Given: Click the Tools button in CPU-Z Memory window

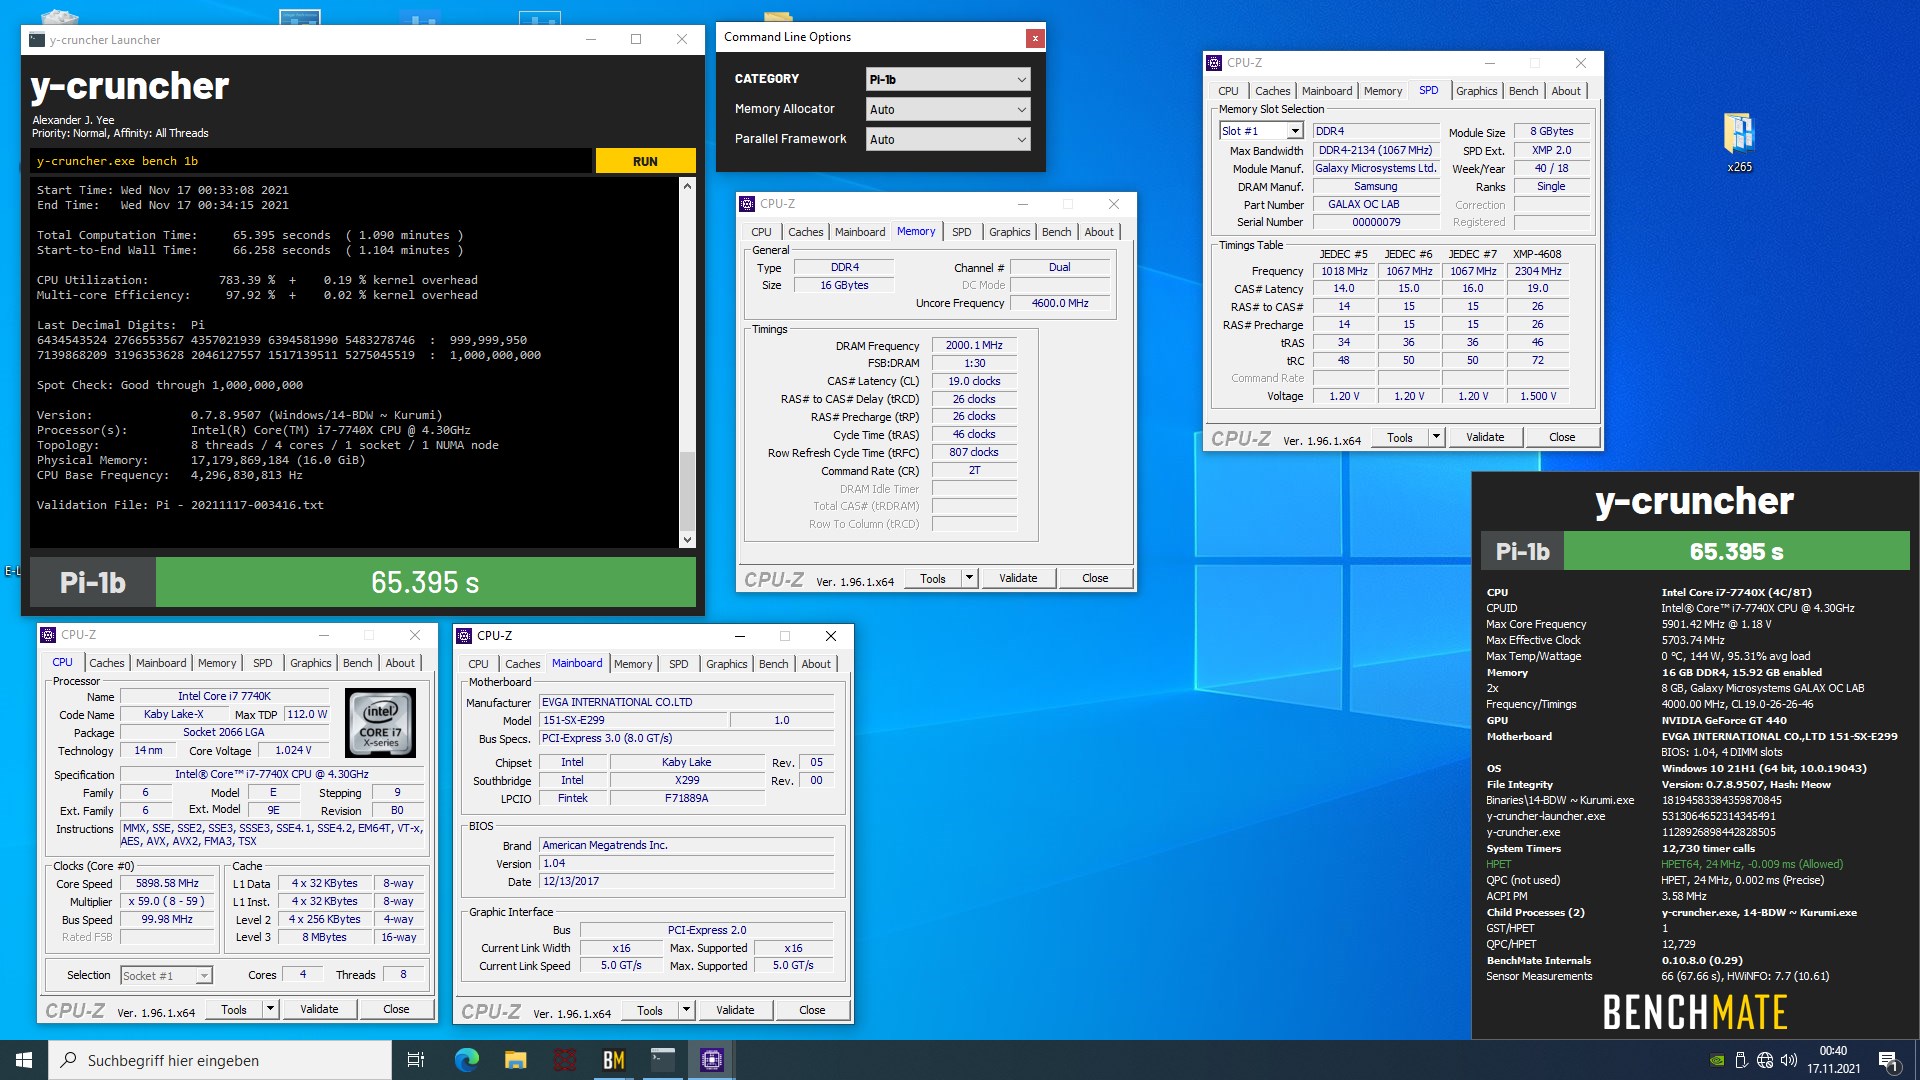Looking at the screenshot, I should click(x=933, y=578).
